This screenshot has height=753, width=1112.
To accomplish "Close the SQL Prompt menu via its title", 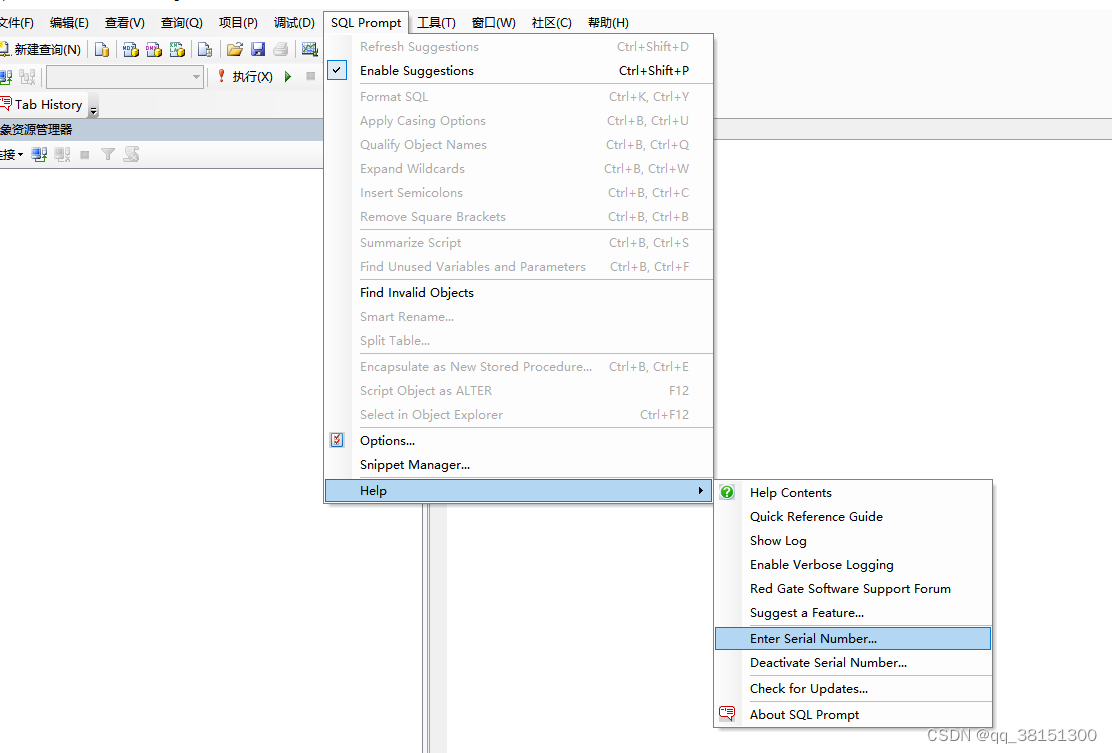I will 366,23.
